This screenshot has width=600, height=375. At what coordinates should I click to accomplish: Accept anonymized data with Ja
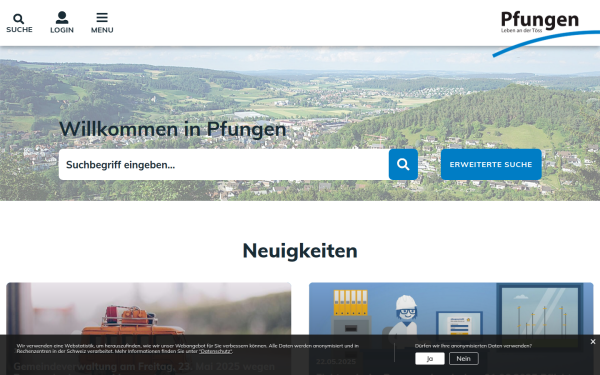(430, 359)
